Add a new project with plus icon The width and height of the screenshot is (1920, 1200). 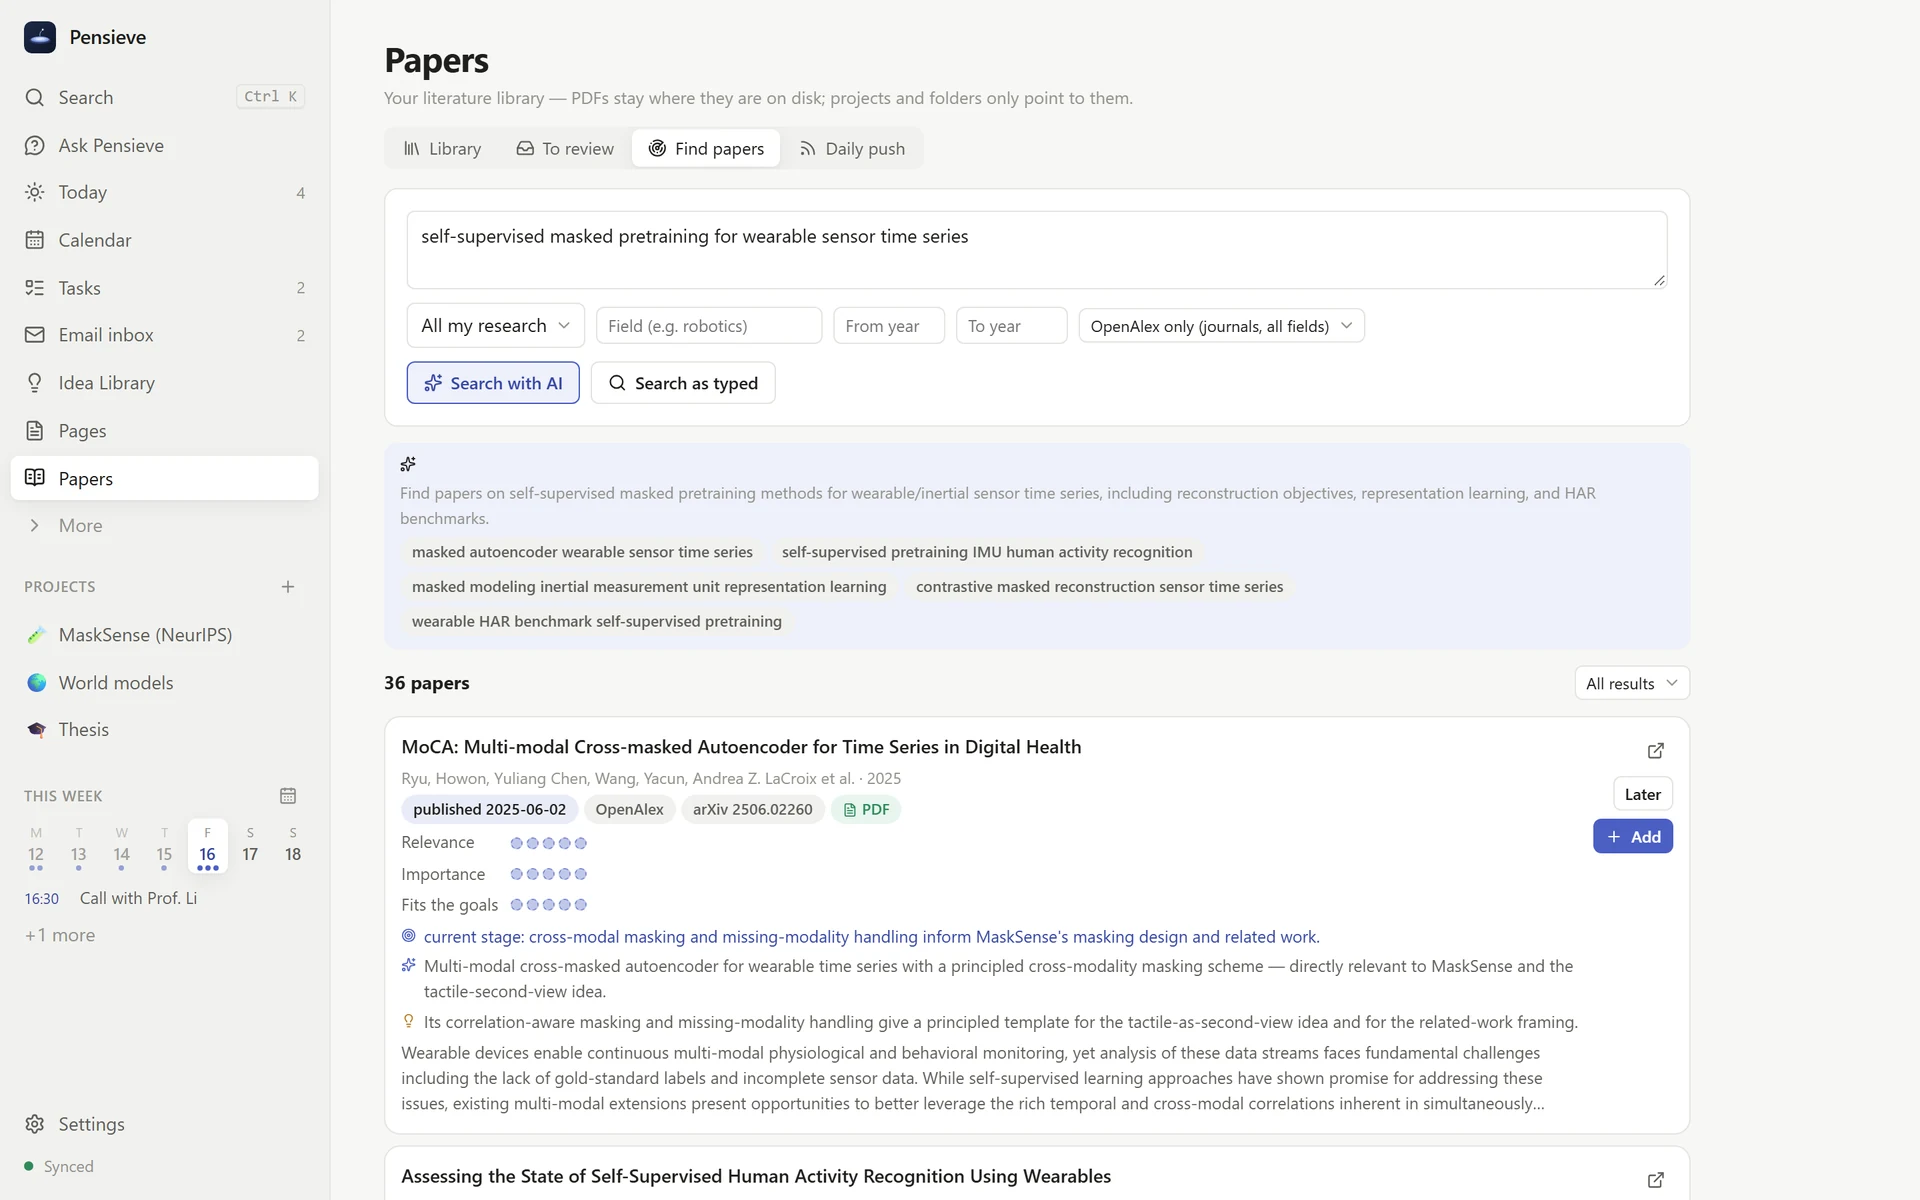pyautogui.click(x=288, y=587)
